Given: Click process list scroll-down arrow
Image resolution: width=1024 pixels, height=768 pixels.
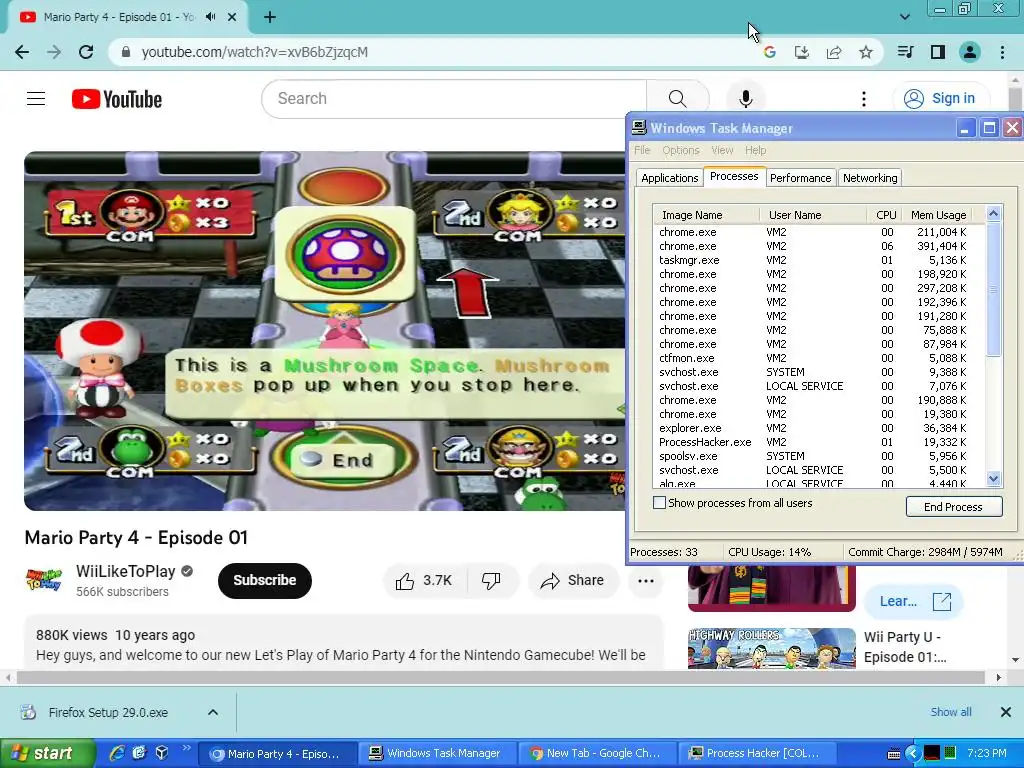Looking at the screenshot, I should pos(993,479).
